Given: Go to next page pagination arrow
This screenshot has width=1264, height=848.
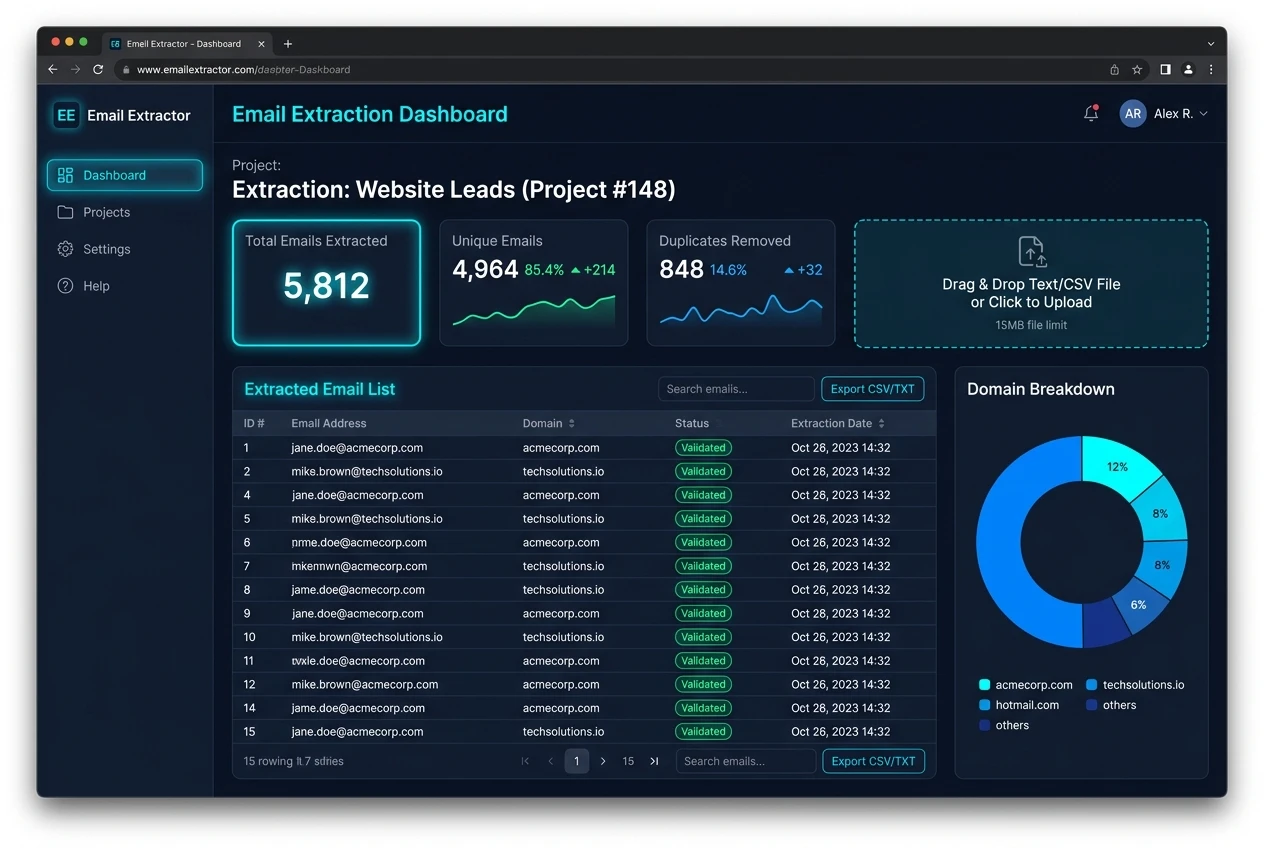Looking at the screenshot, I should coord(603,761).
